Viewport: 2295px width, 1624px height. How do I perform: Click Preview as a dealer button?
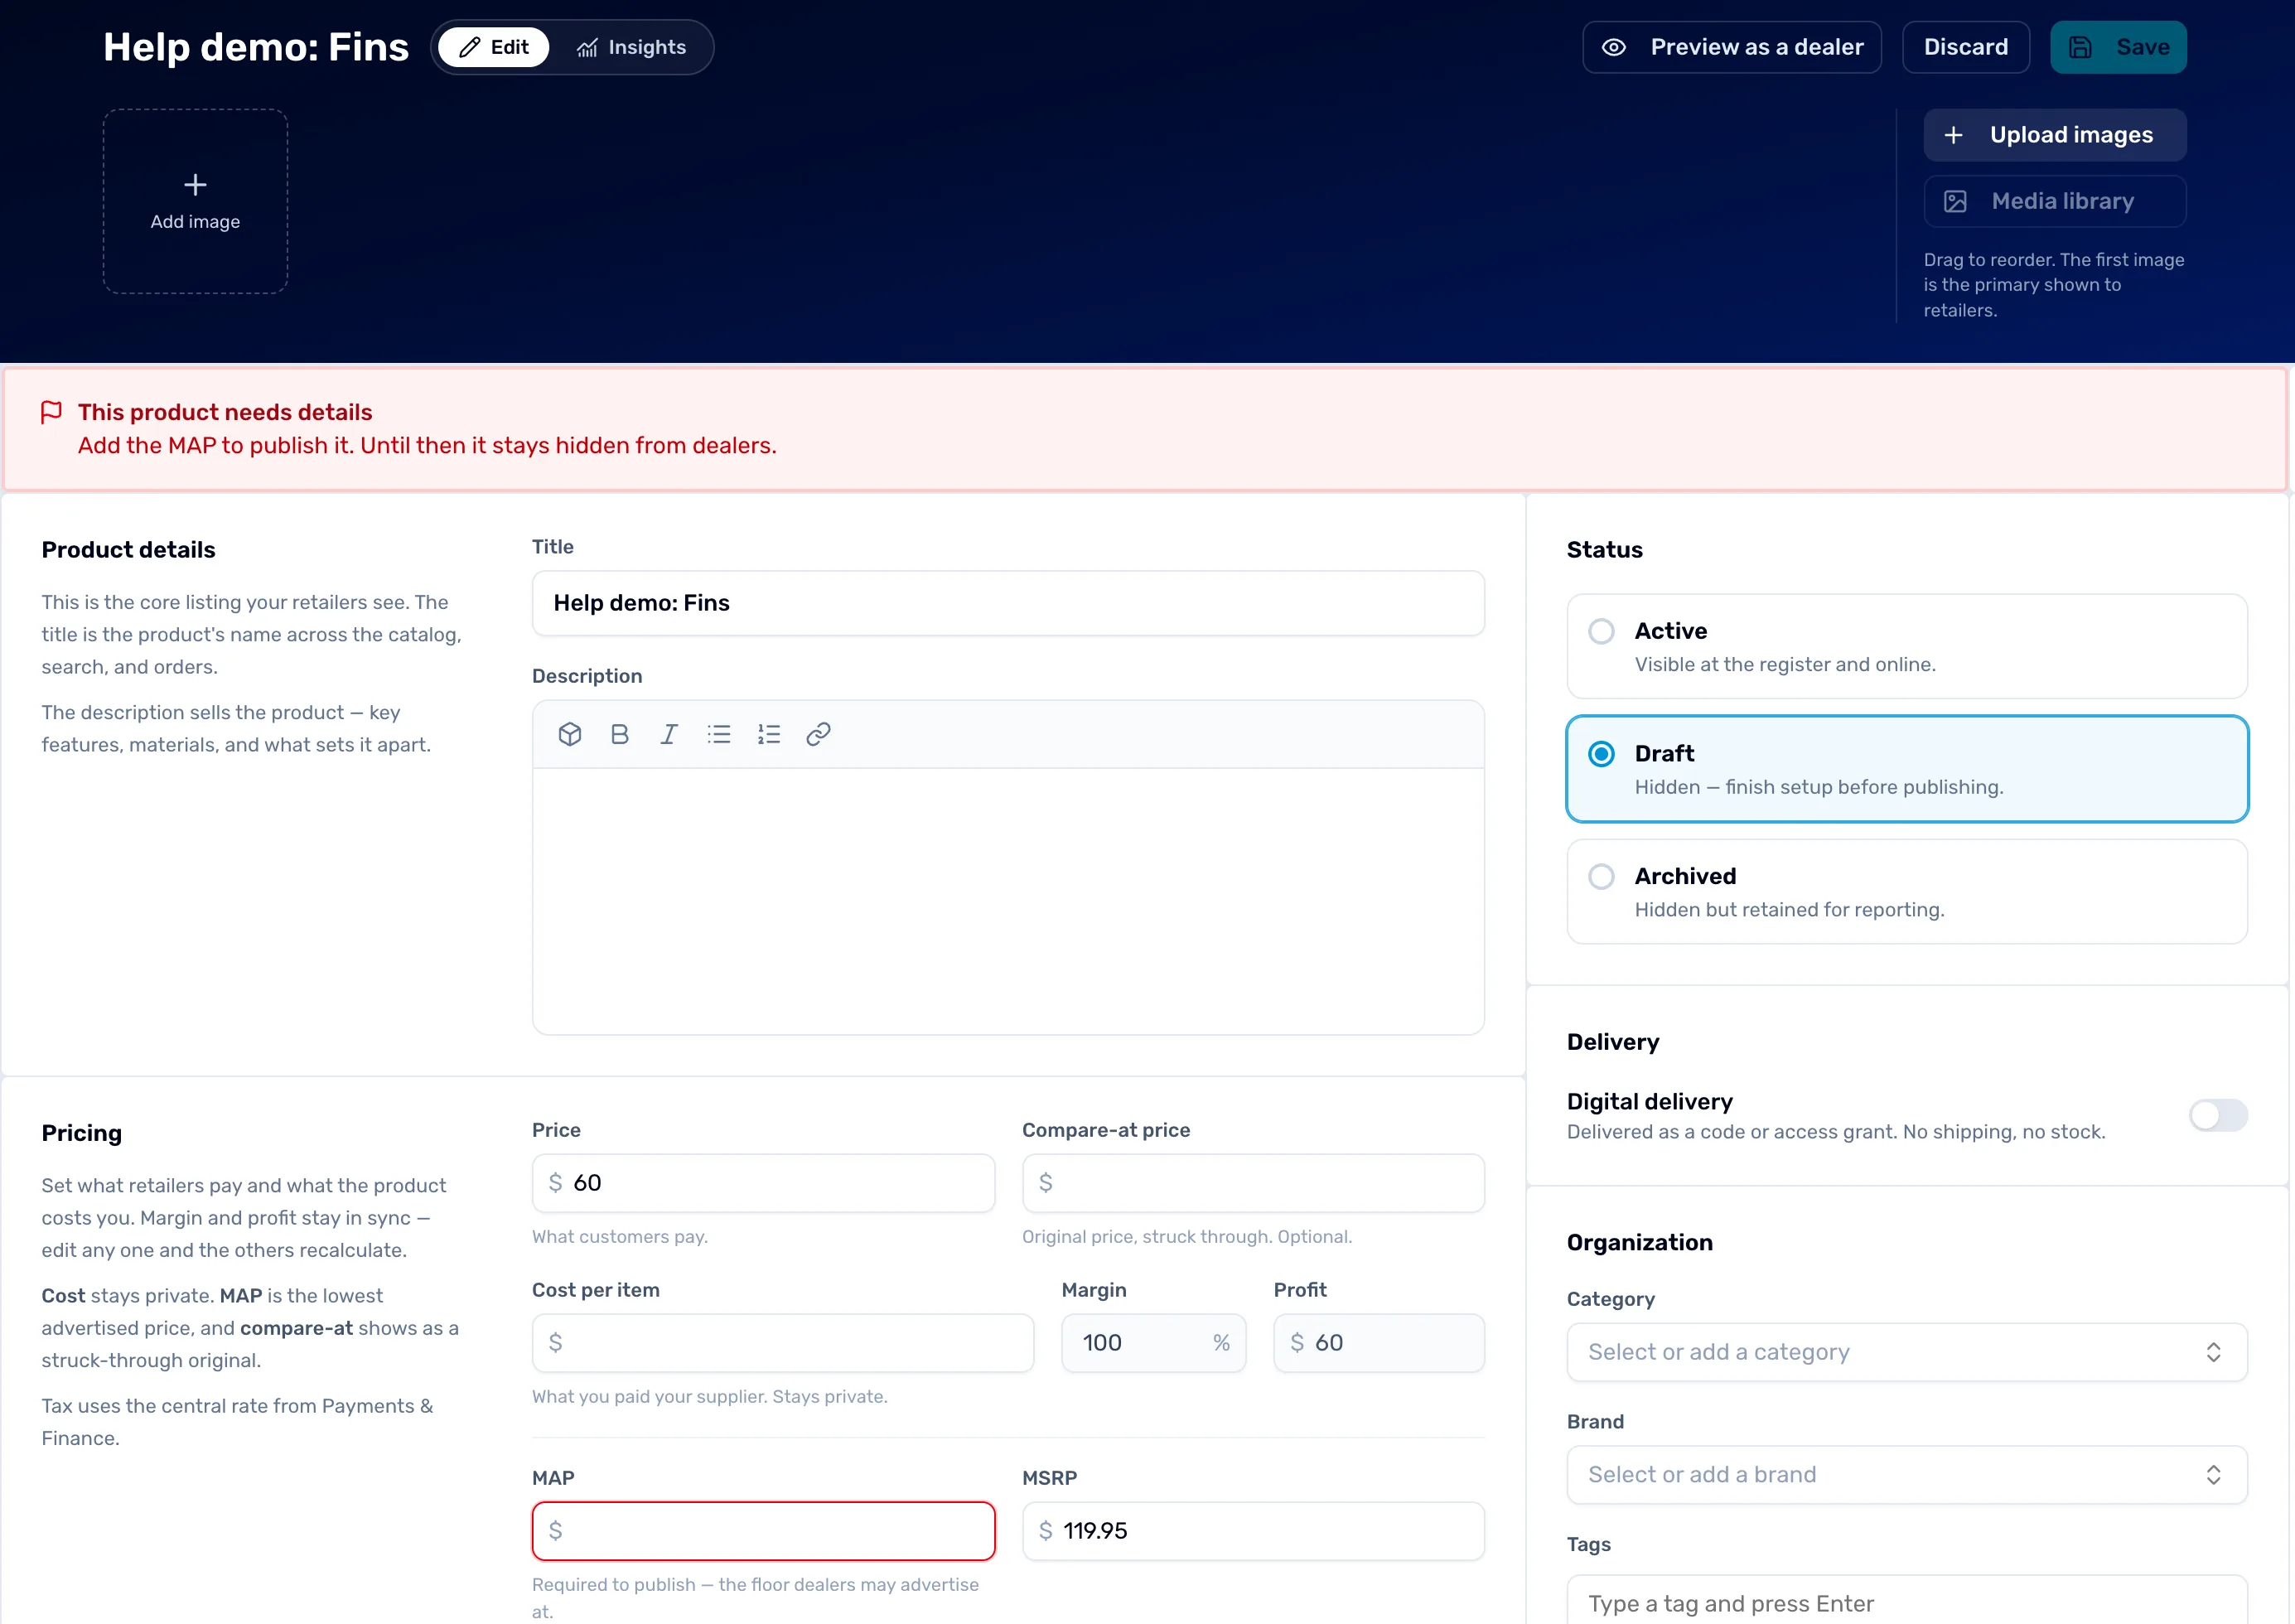[1731, 47]
